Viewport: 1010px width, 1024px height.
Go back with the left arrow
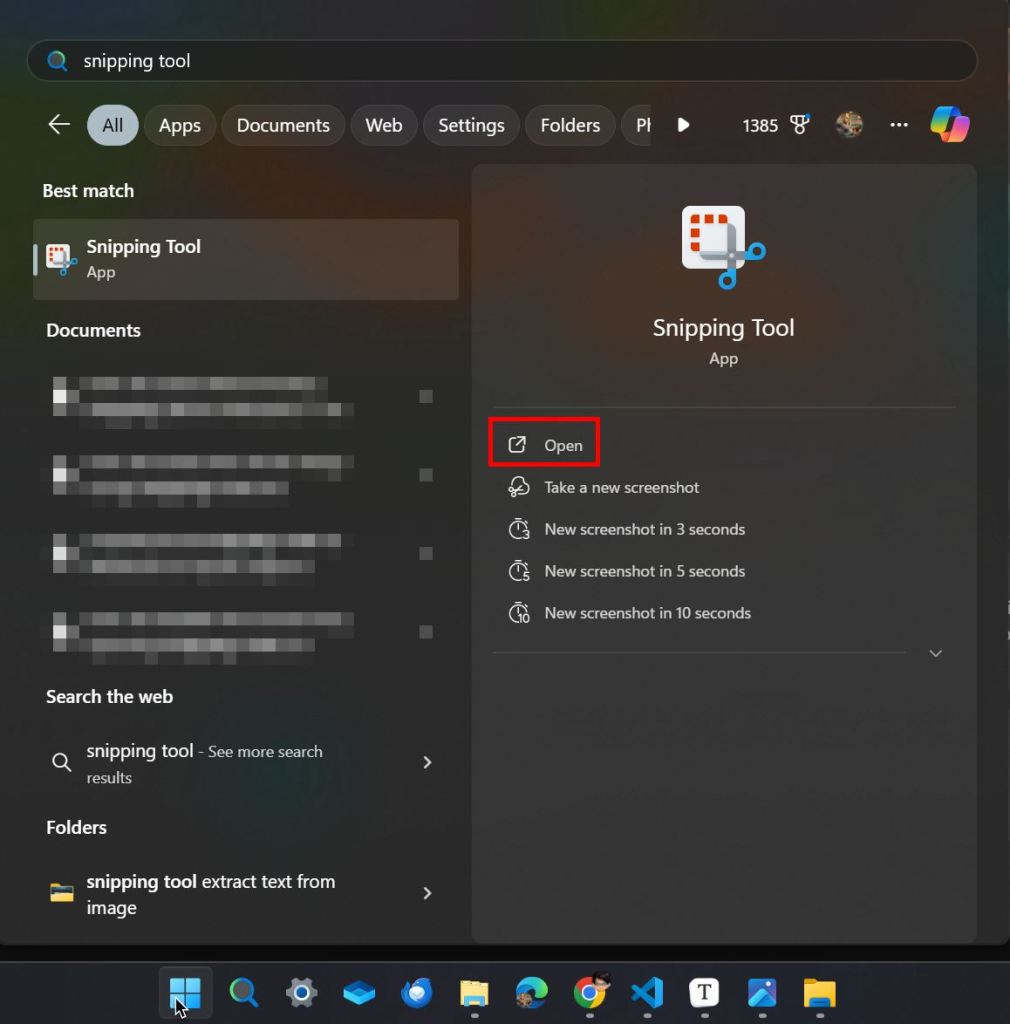[x=59, y=124]
